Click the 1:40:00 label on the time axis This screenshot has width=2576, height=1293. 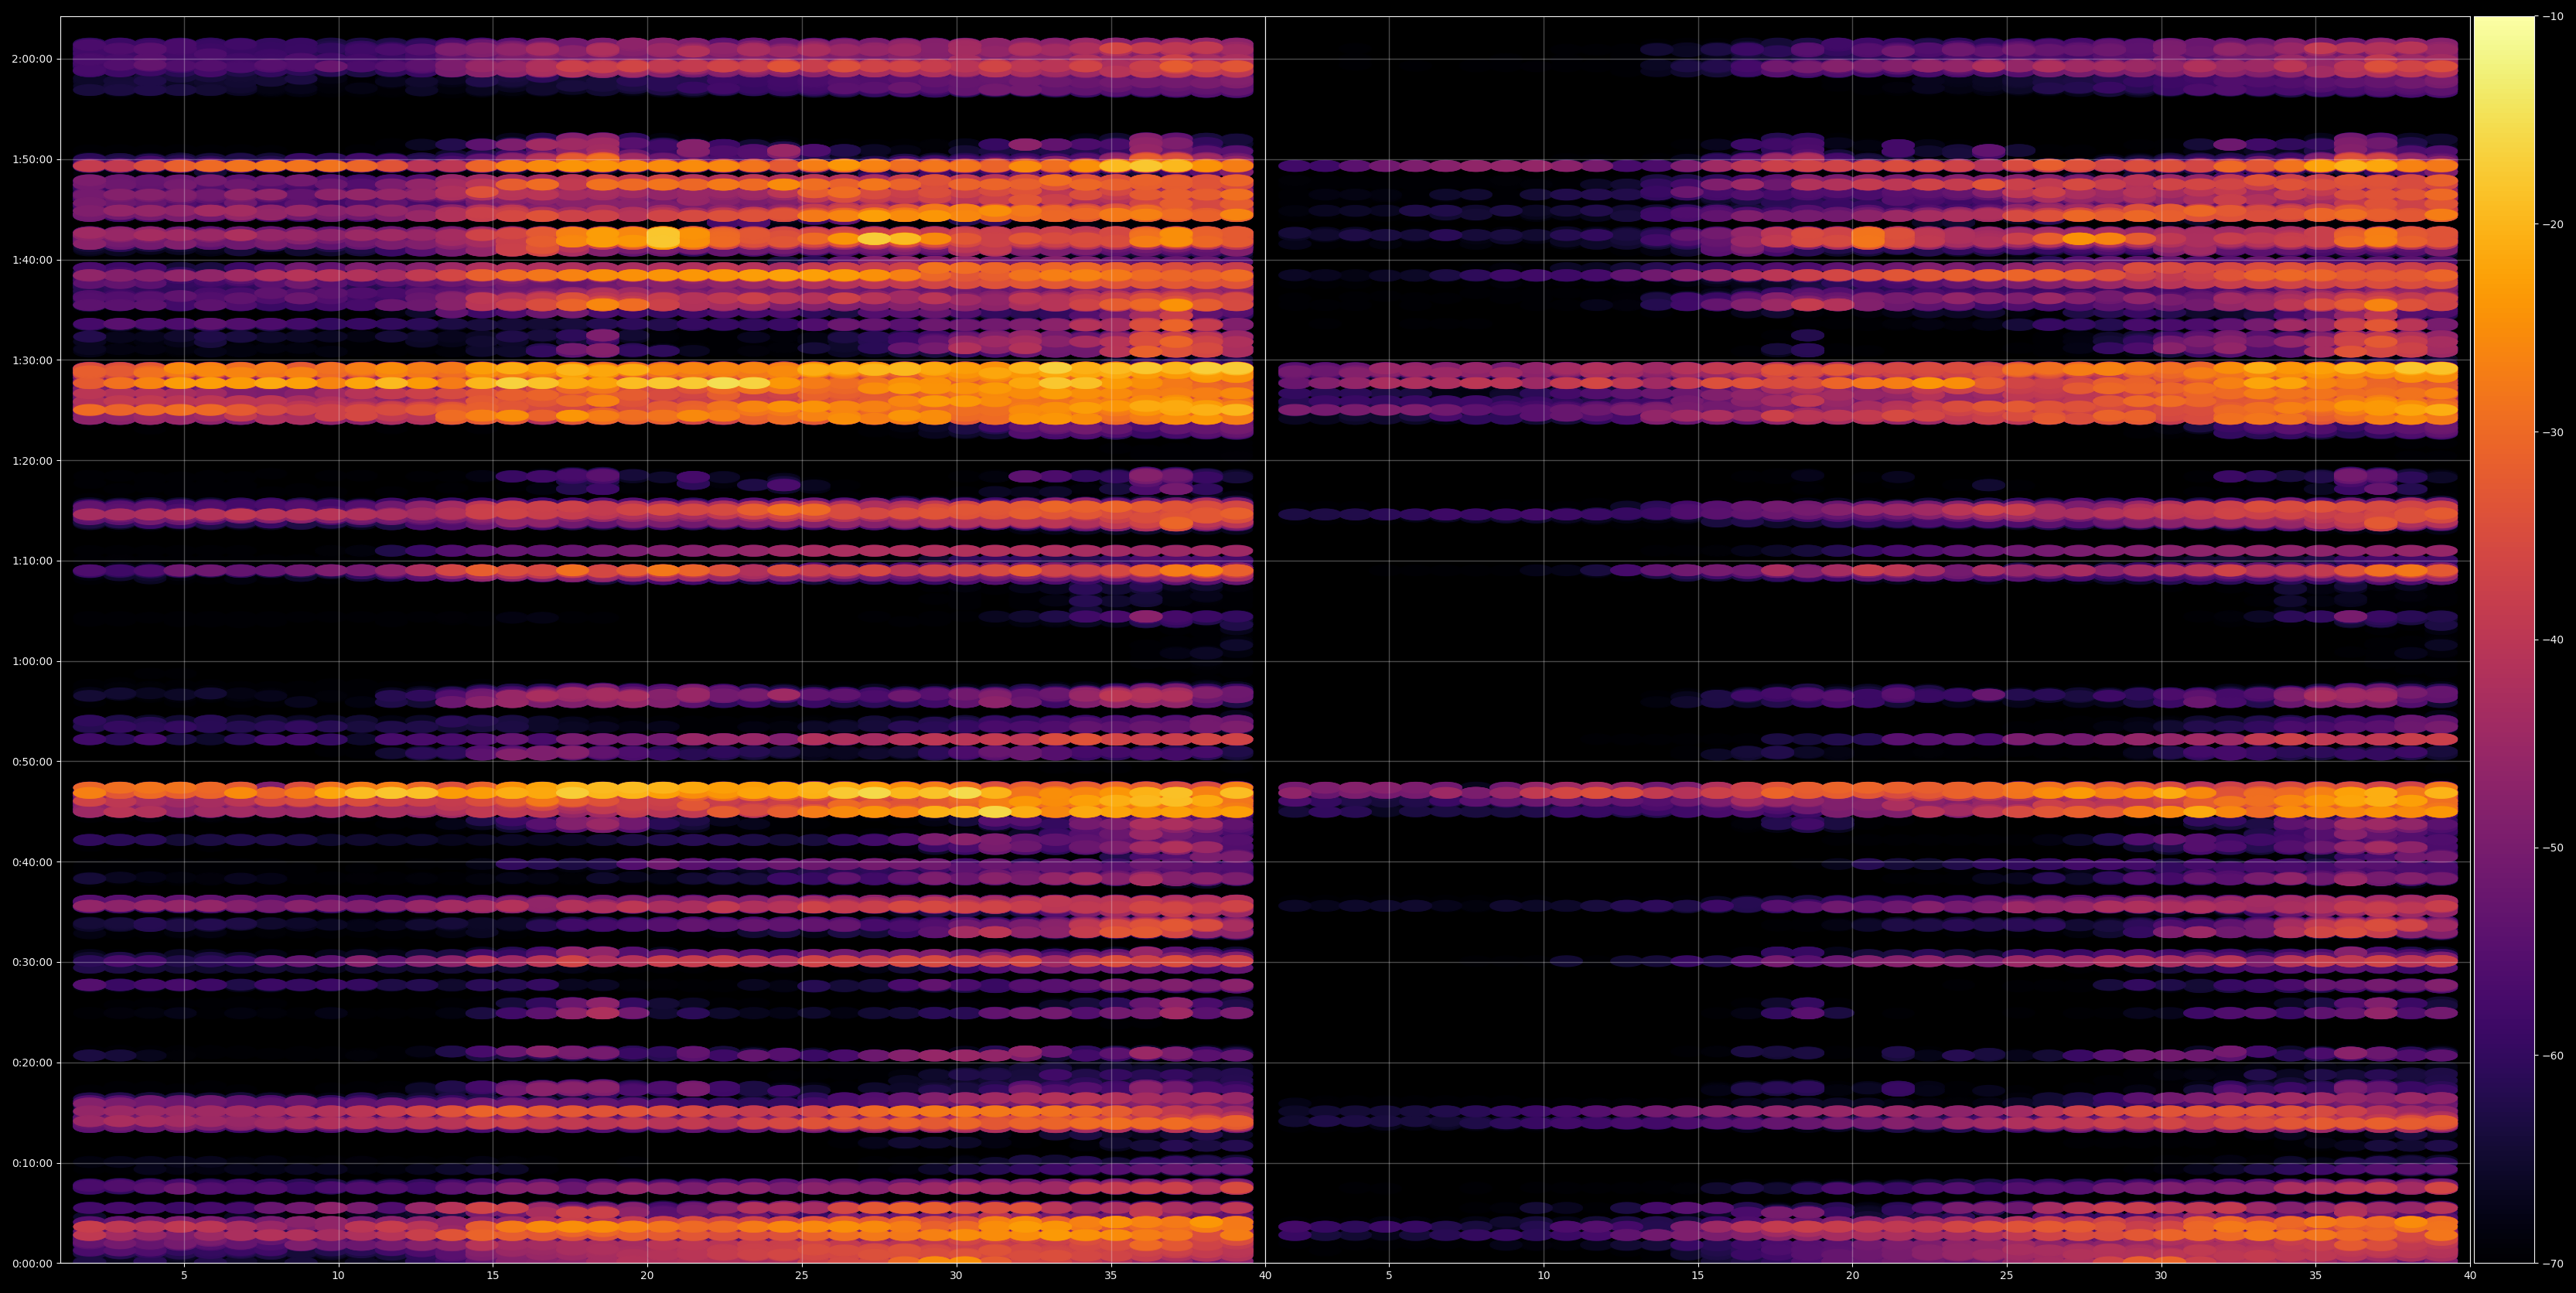coord(32,260)
